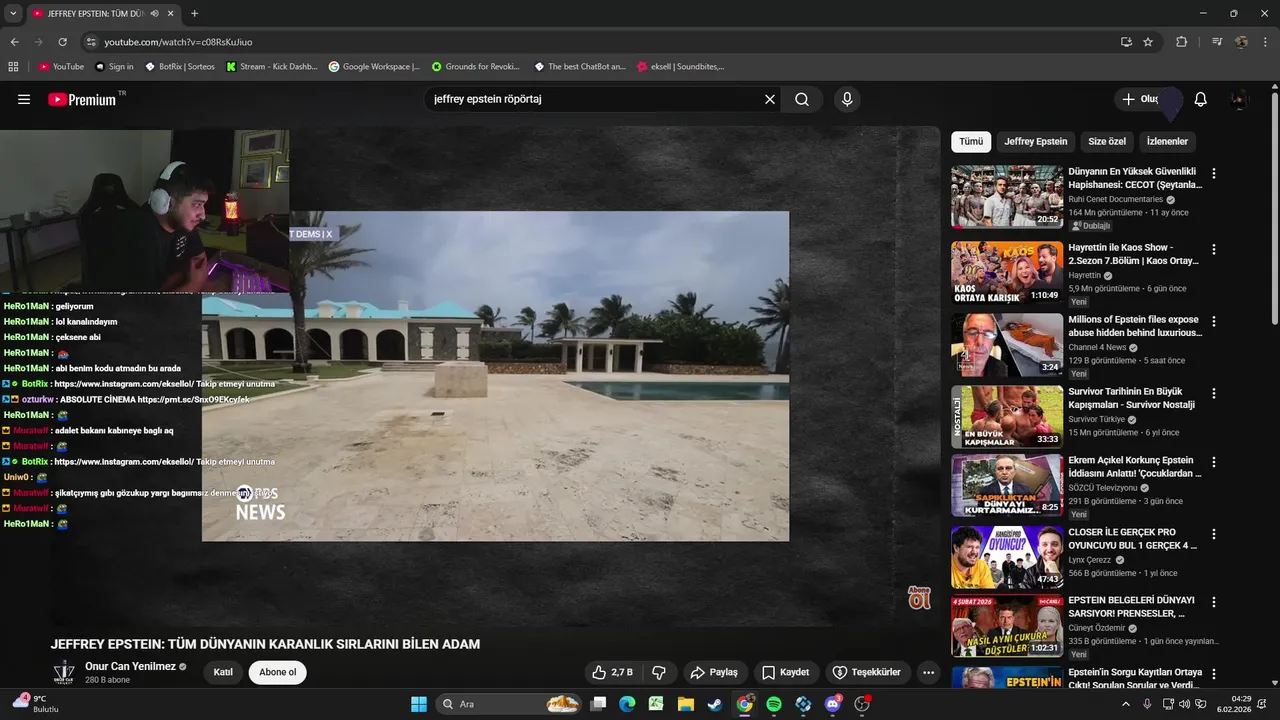1280x720 pixels.
Task: Open the media control icon in Chrome's toolbar
Action: point(1217,42)
